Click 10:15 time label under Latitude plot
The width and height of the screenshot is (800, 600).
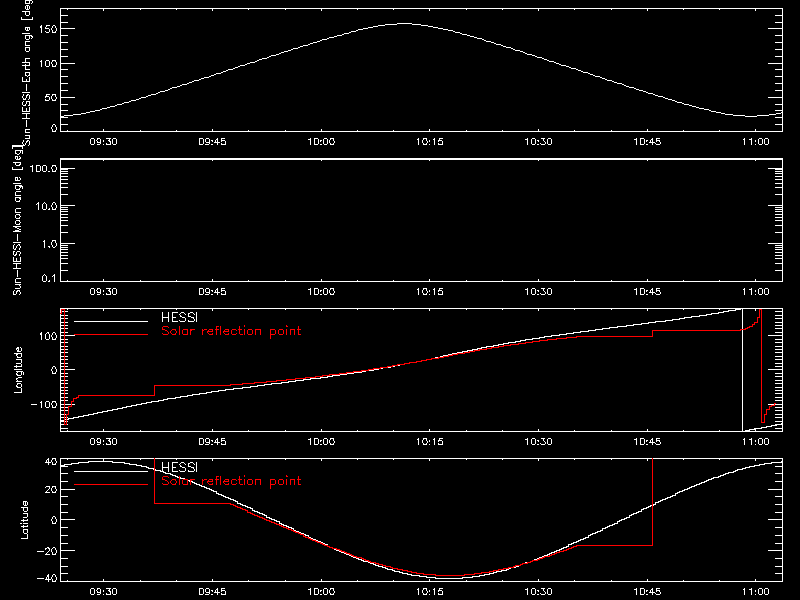(x=430, y=591)
